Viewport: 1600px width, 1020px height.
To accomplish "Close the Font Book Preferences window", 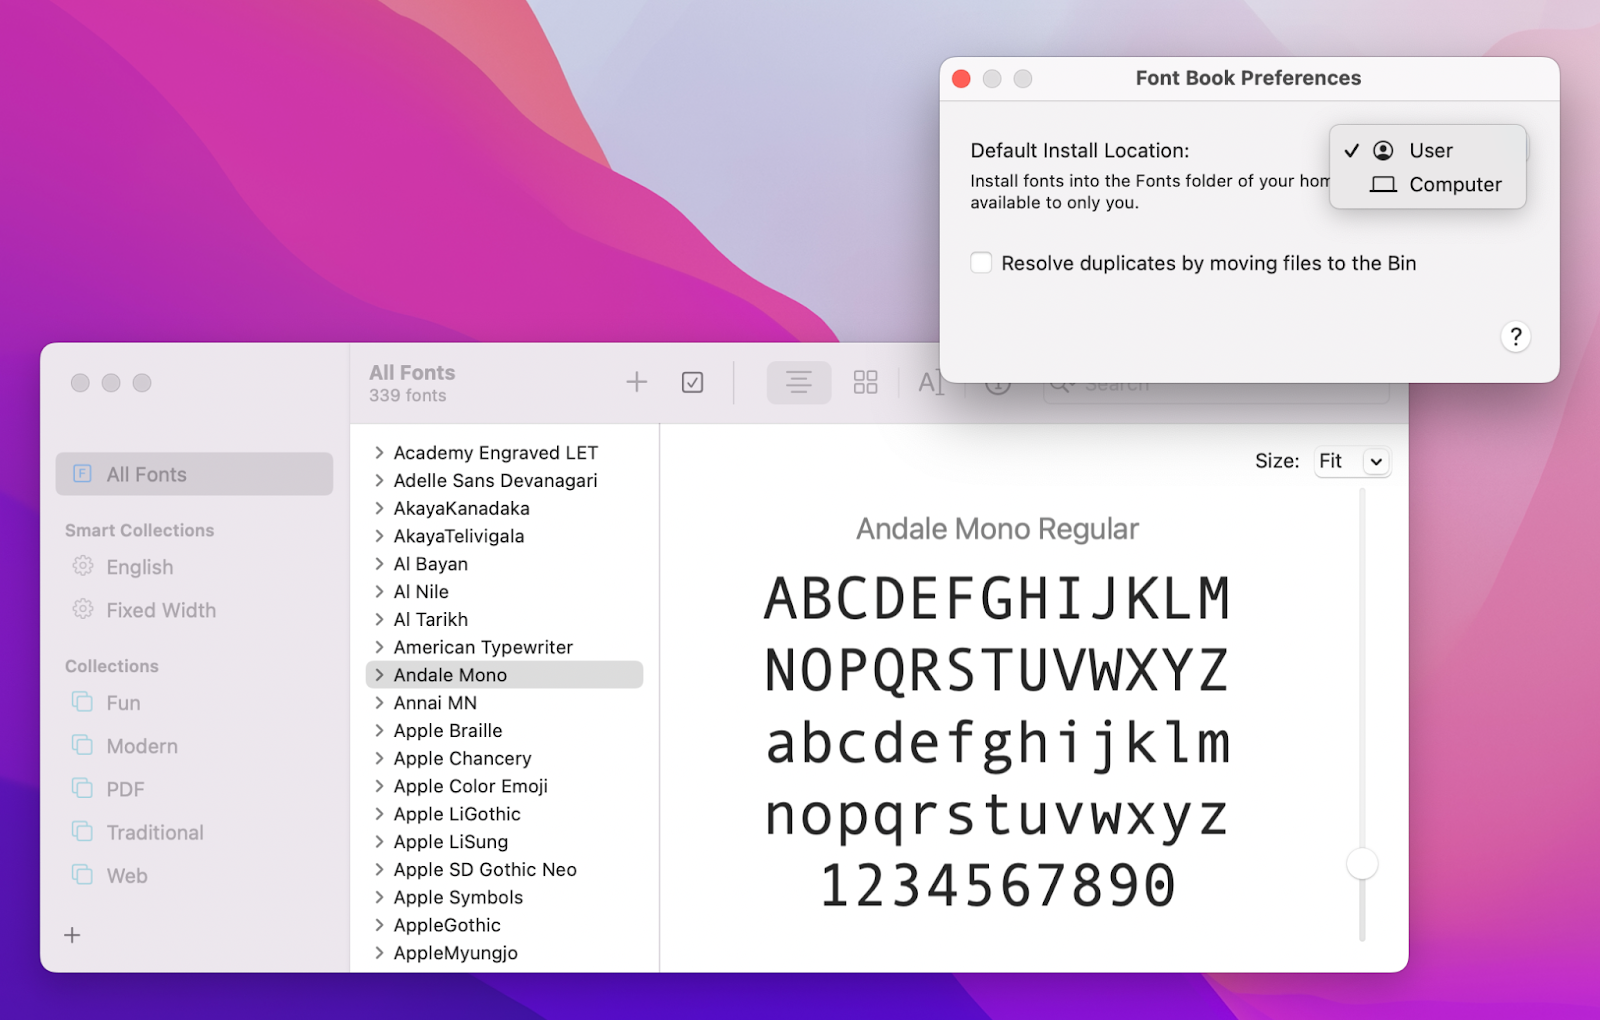I will (961, 79).
